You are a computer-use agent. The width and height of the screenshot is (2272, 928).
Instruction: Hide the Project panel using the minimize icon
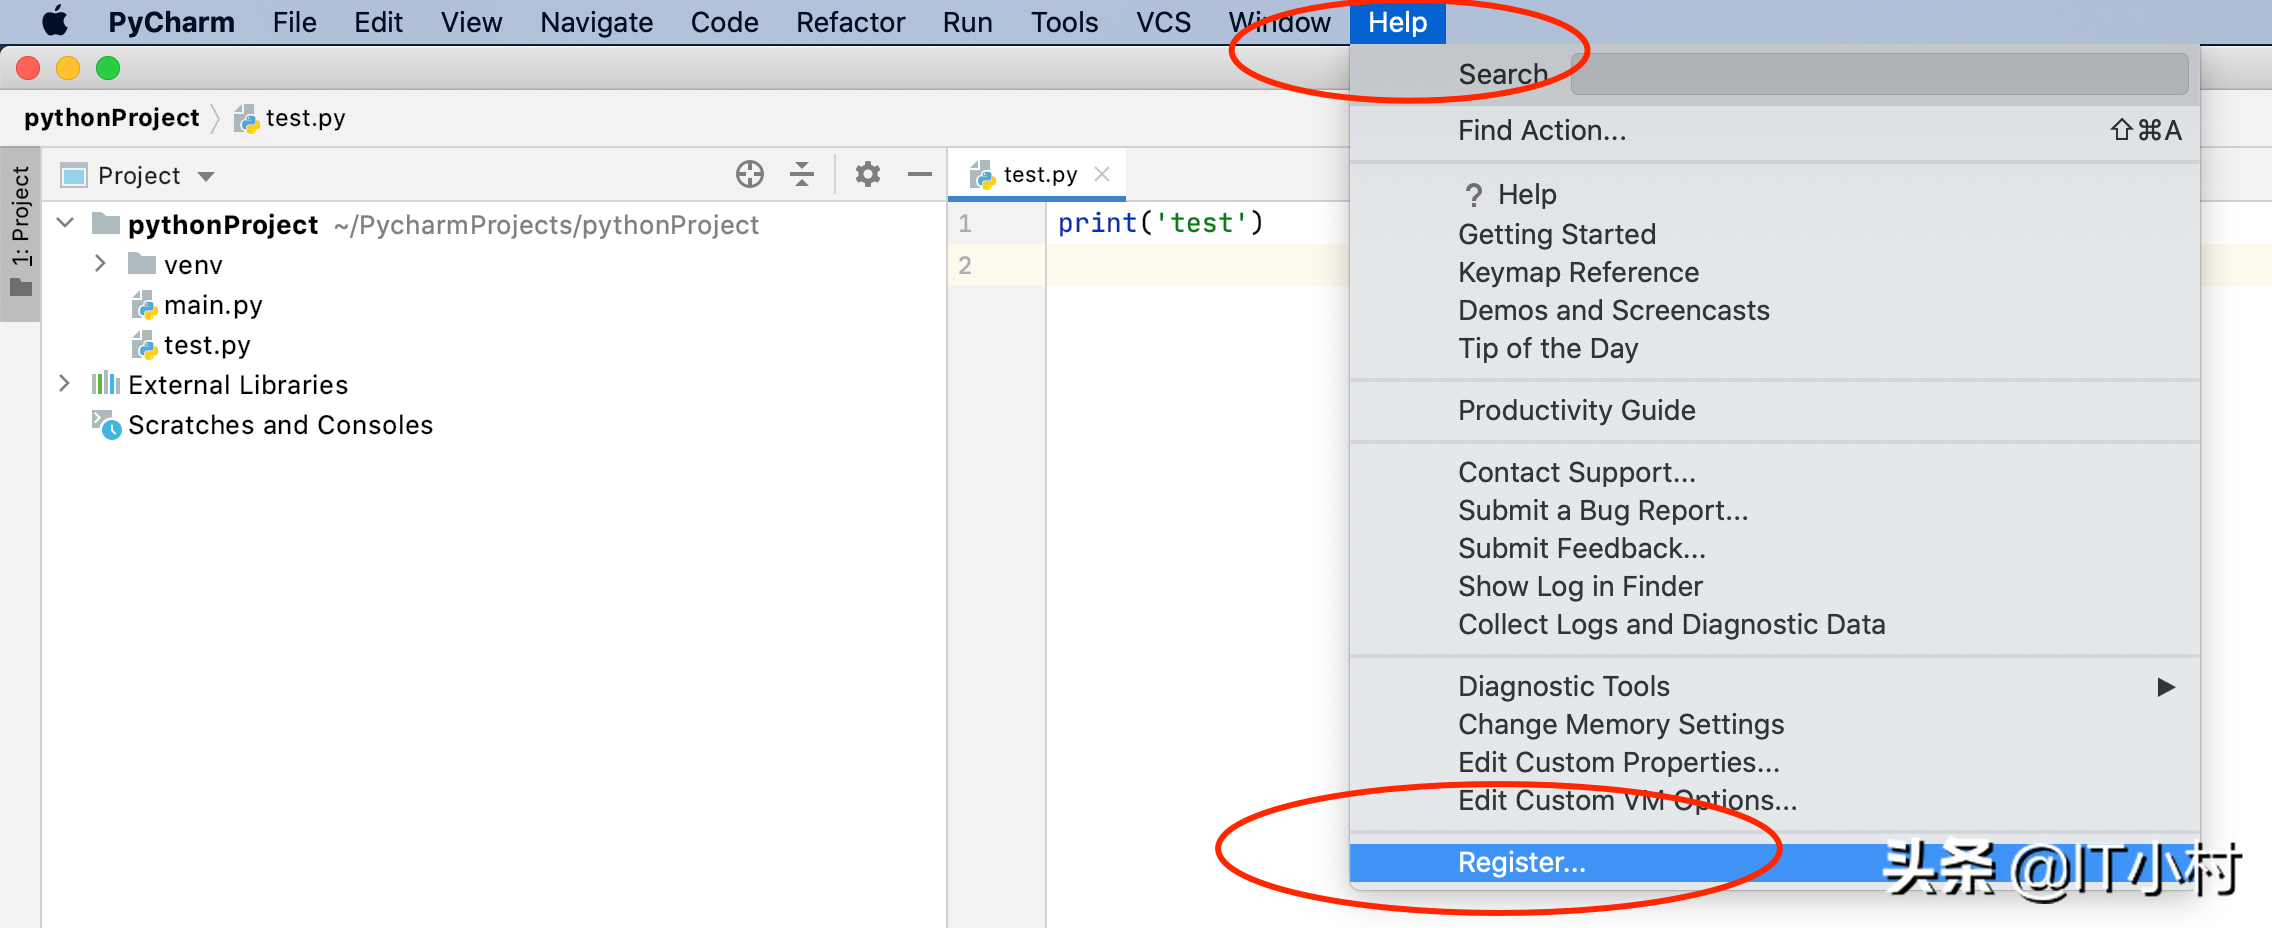(920, 174)
